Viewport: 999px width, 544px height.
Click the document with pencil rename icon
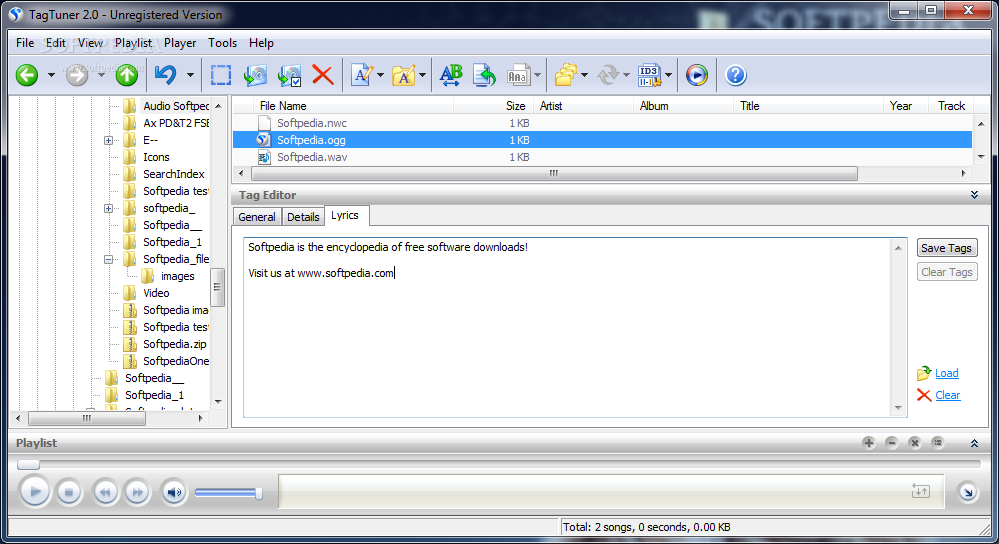point(362,75)
